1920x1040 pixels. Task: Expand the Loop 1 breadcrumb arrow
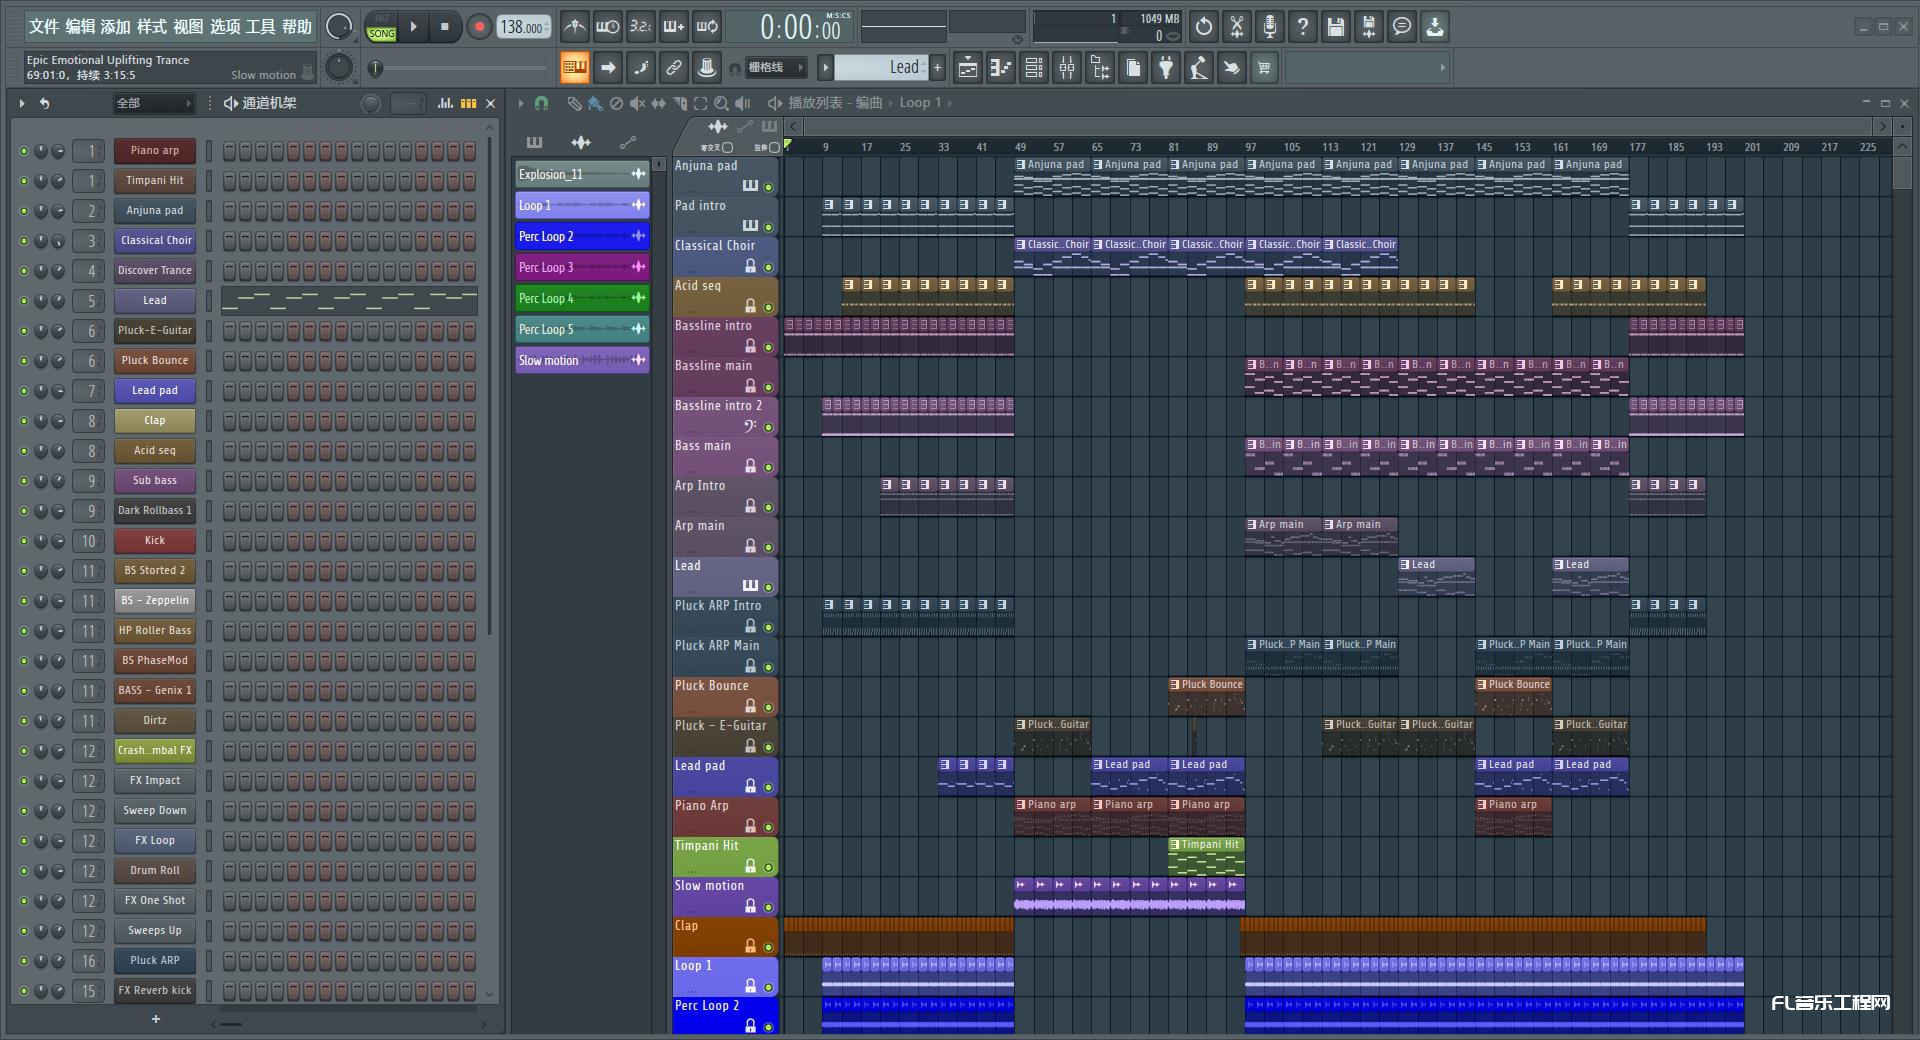(x=950, y=103)
